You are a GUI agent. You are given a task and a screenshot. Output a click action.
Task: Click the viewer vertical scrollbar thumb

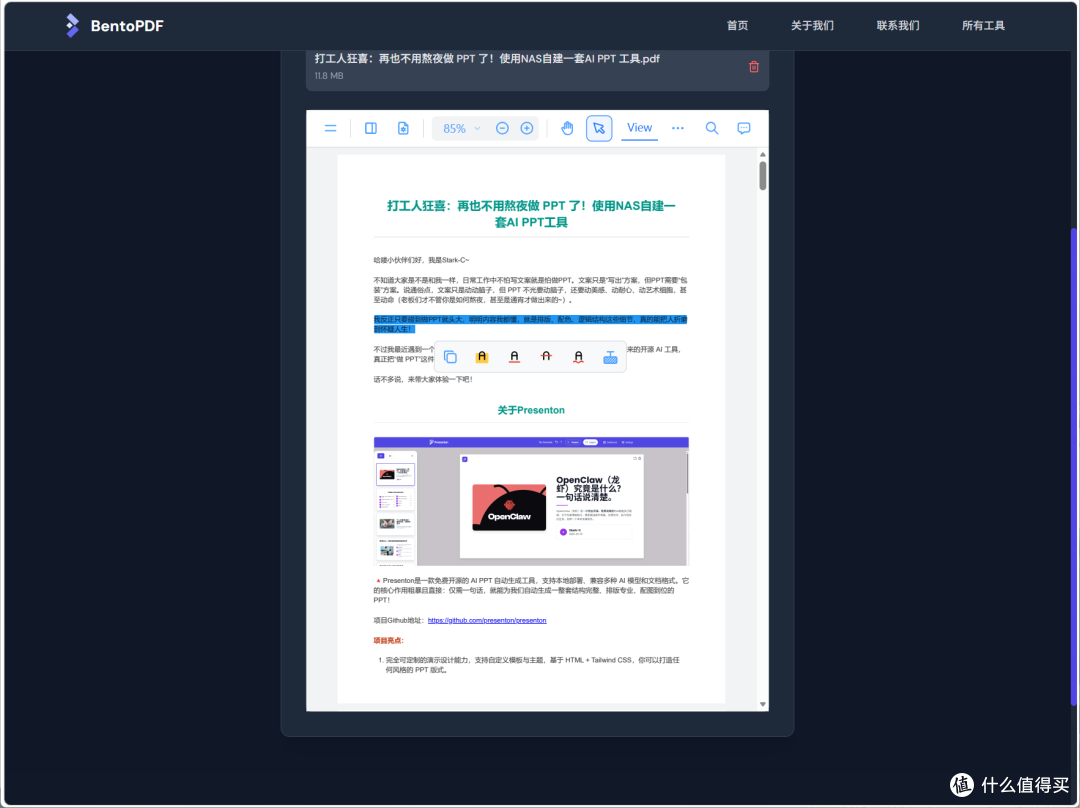[762, 175]
